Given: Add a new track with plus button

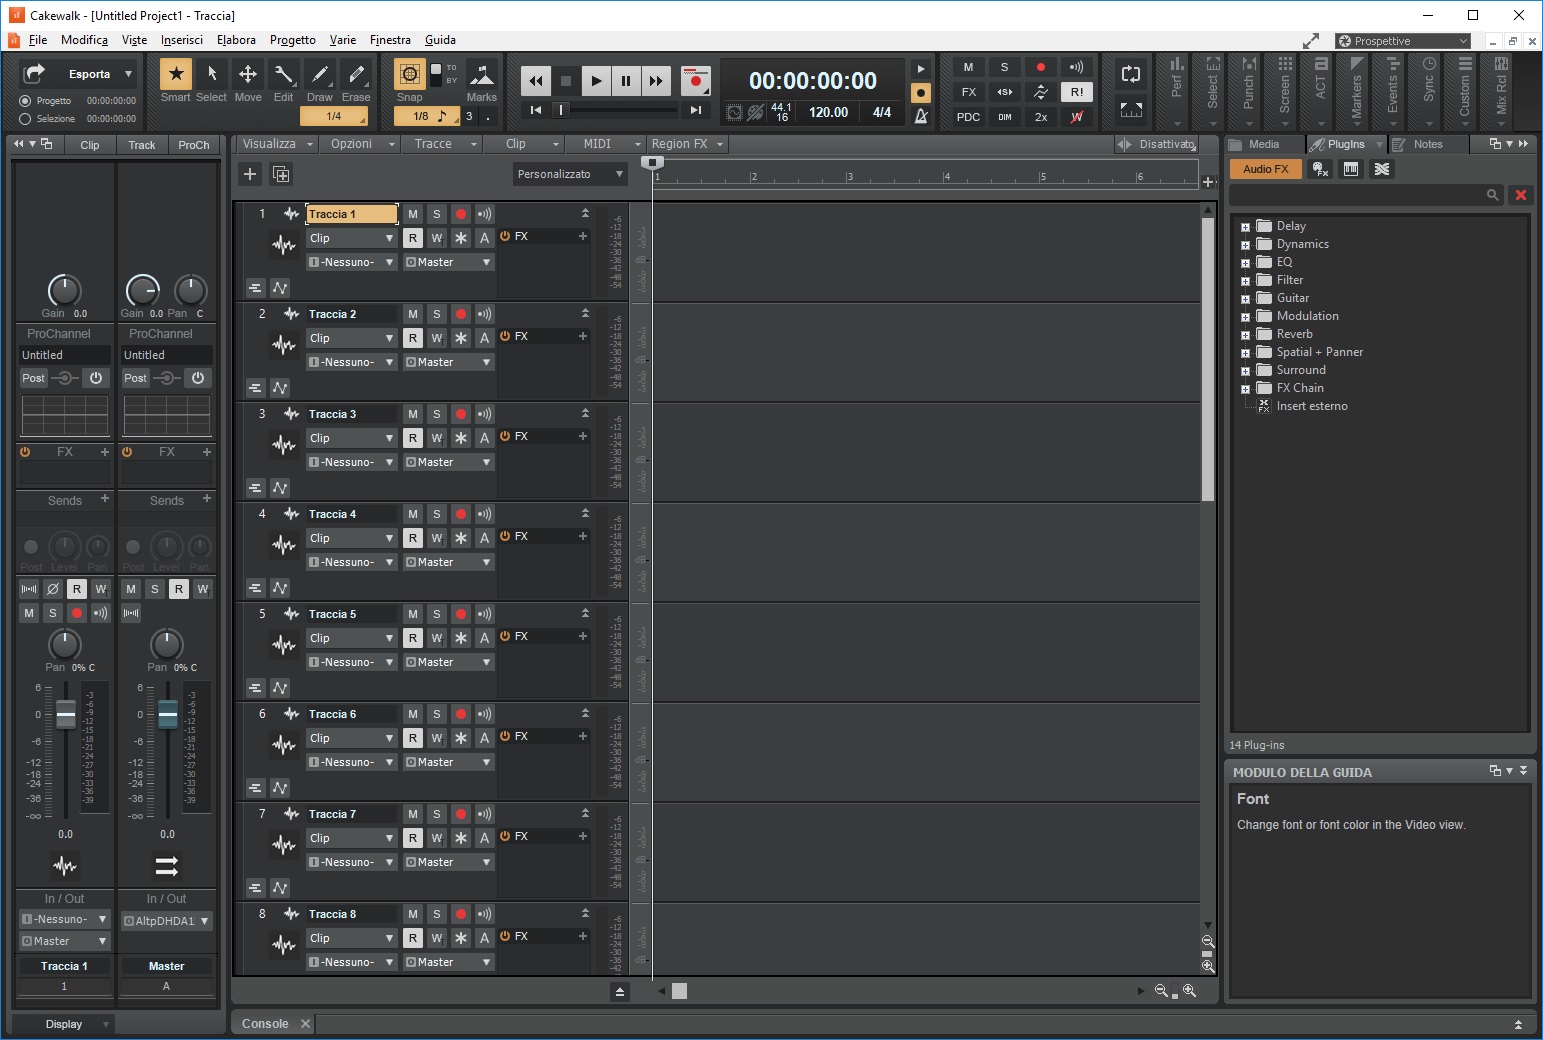Looking at the screenshot, I should tap(250, 174).
